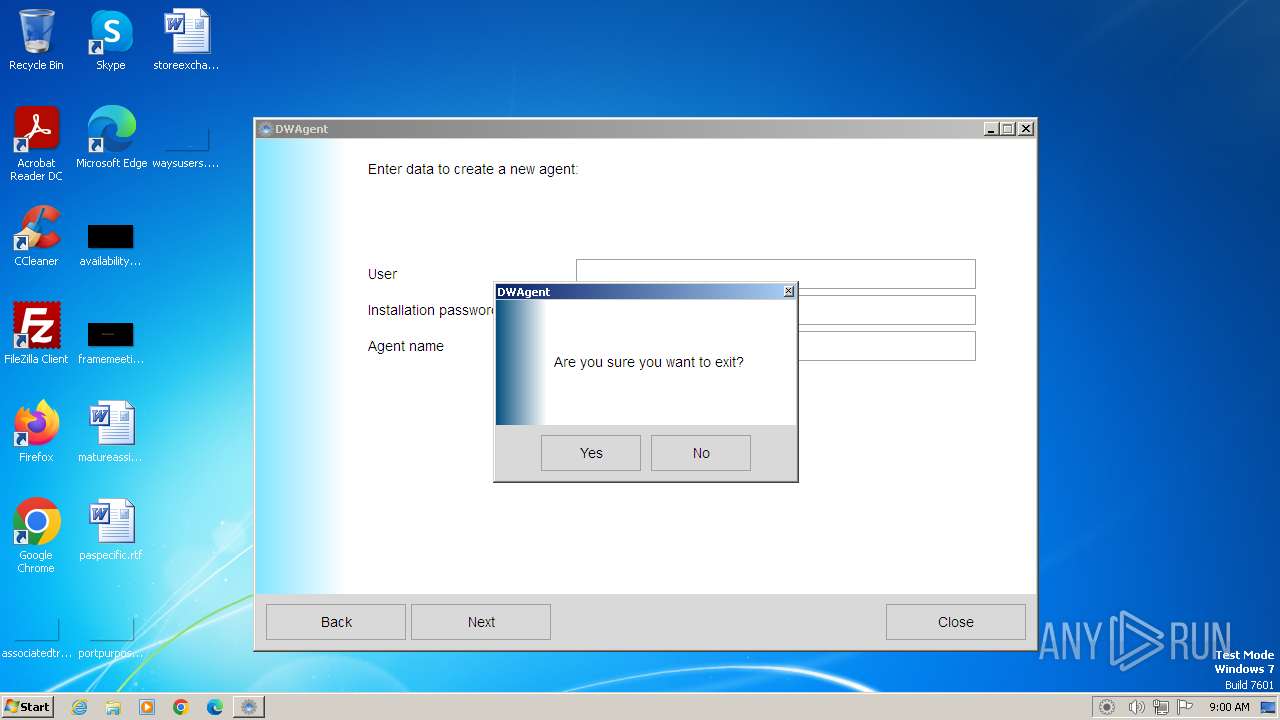Click the 9:00 AM system clock

pos(1229,707)
